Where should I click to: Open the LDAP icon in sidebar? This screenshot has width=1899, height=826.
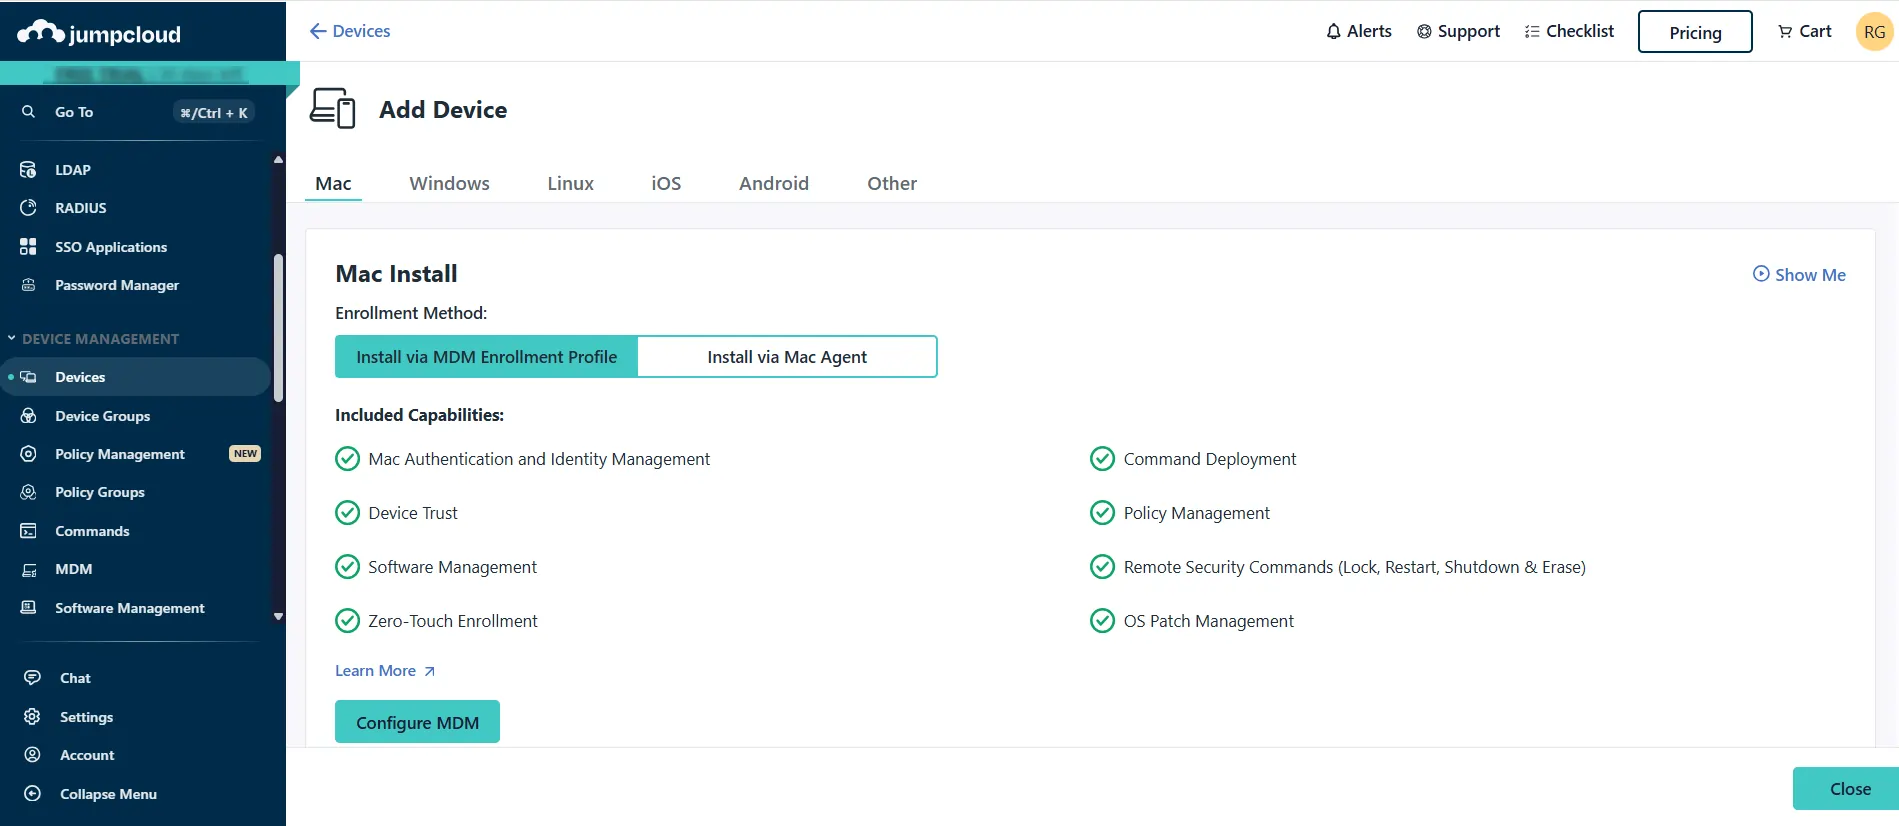28,170
